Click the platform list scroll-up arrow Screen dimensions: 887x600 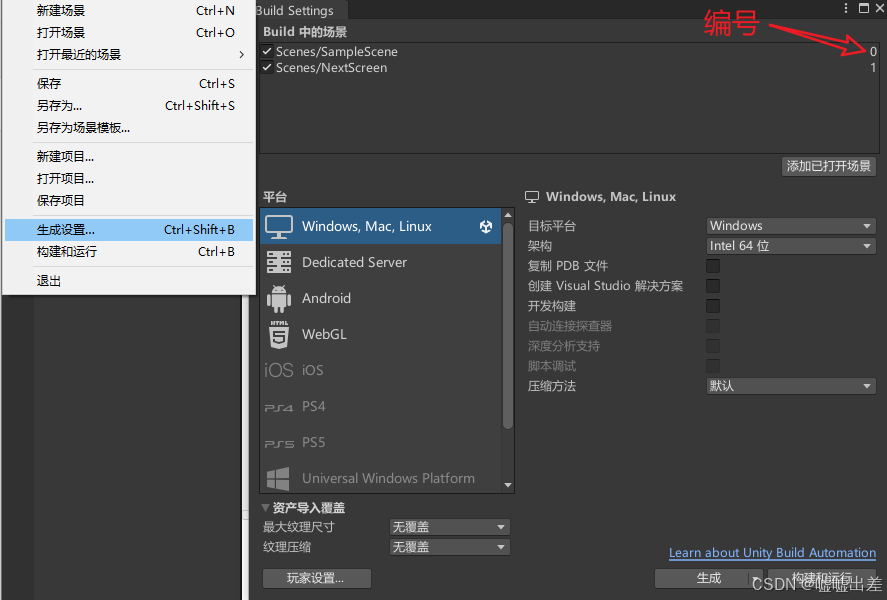pyautogui.click(x=508, y=215)
